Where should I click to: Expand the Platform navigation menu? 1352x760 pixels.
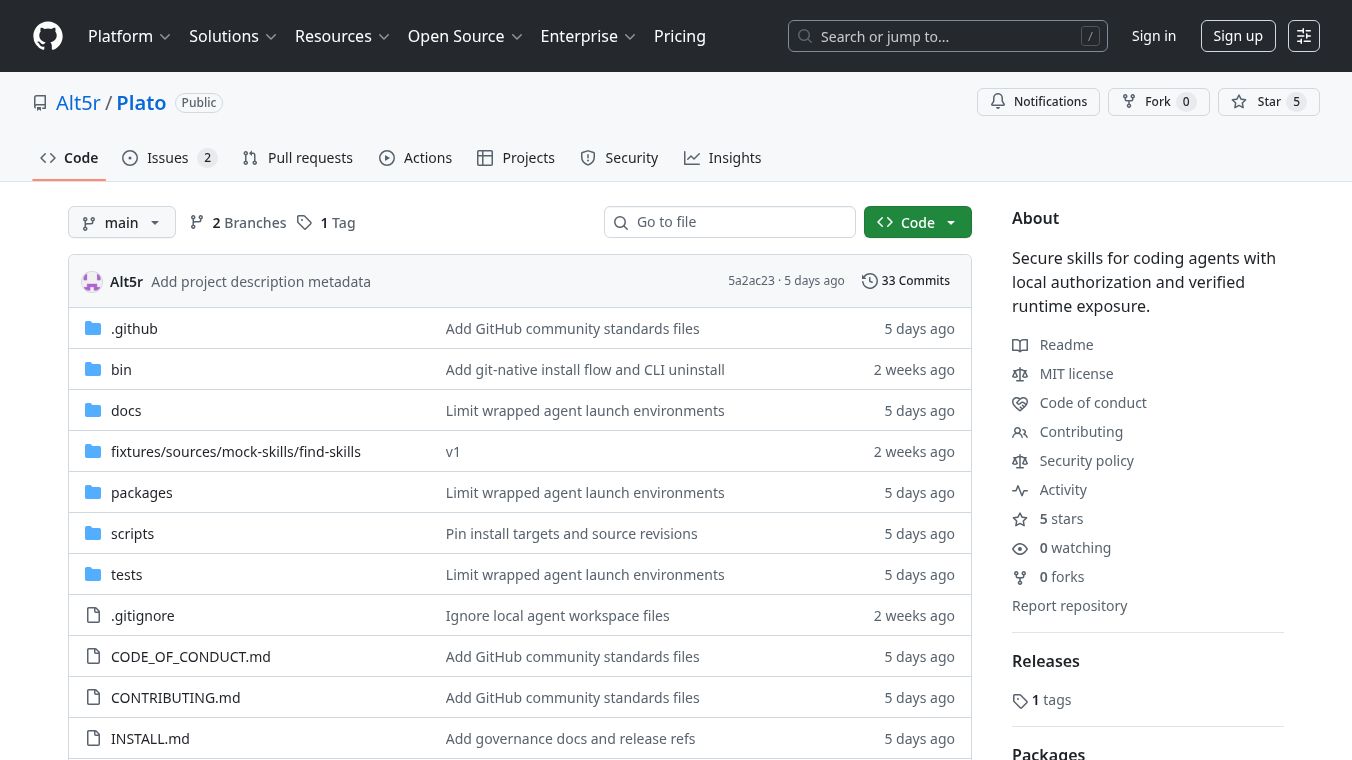click(x=129, y=36)
